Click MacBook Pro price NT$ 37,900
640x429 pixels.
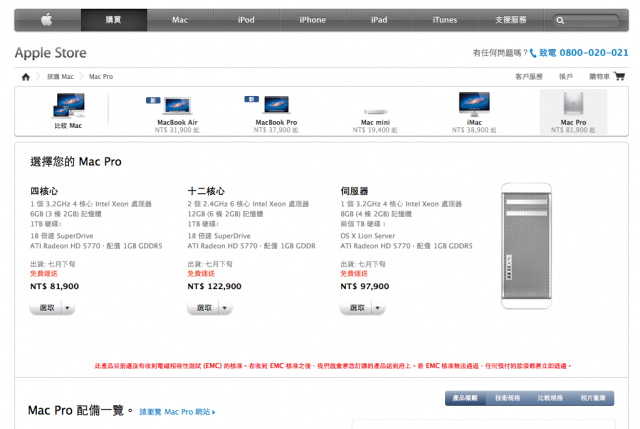tap(276, 130)
